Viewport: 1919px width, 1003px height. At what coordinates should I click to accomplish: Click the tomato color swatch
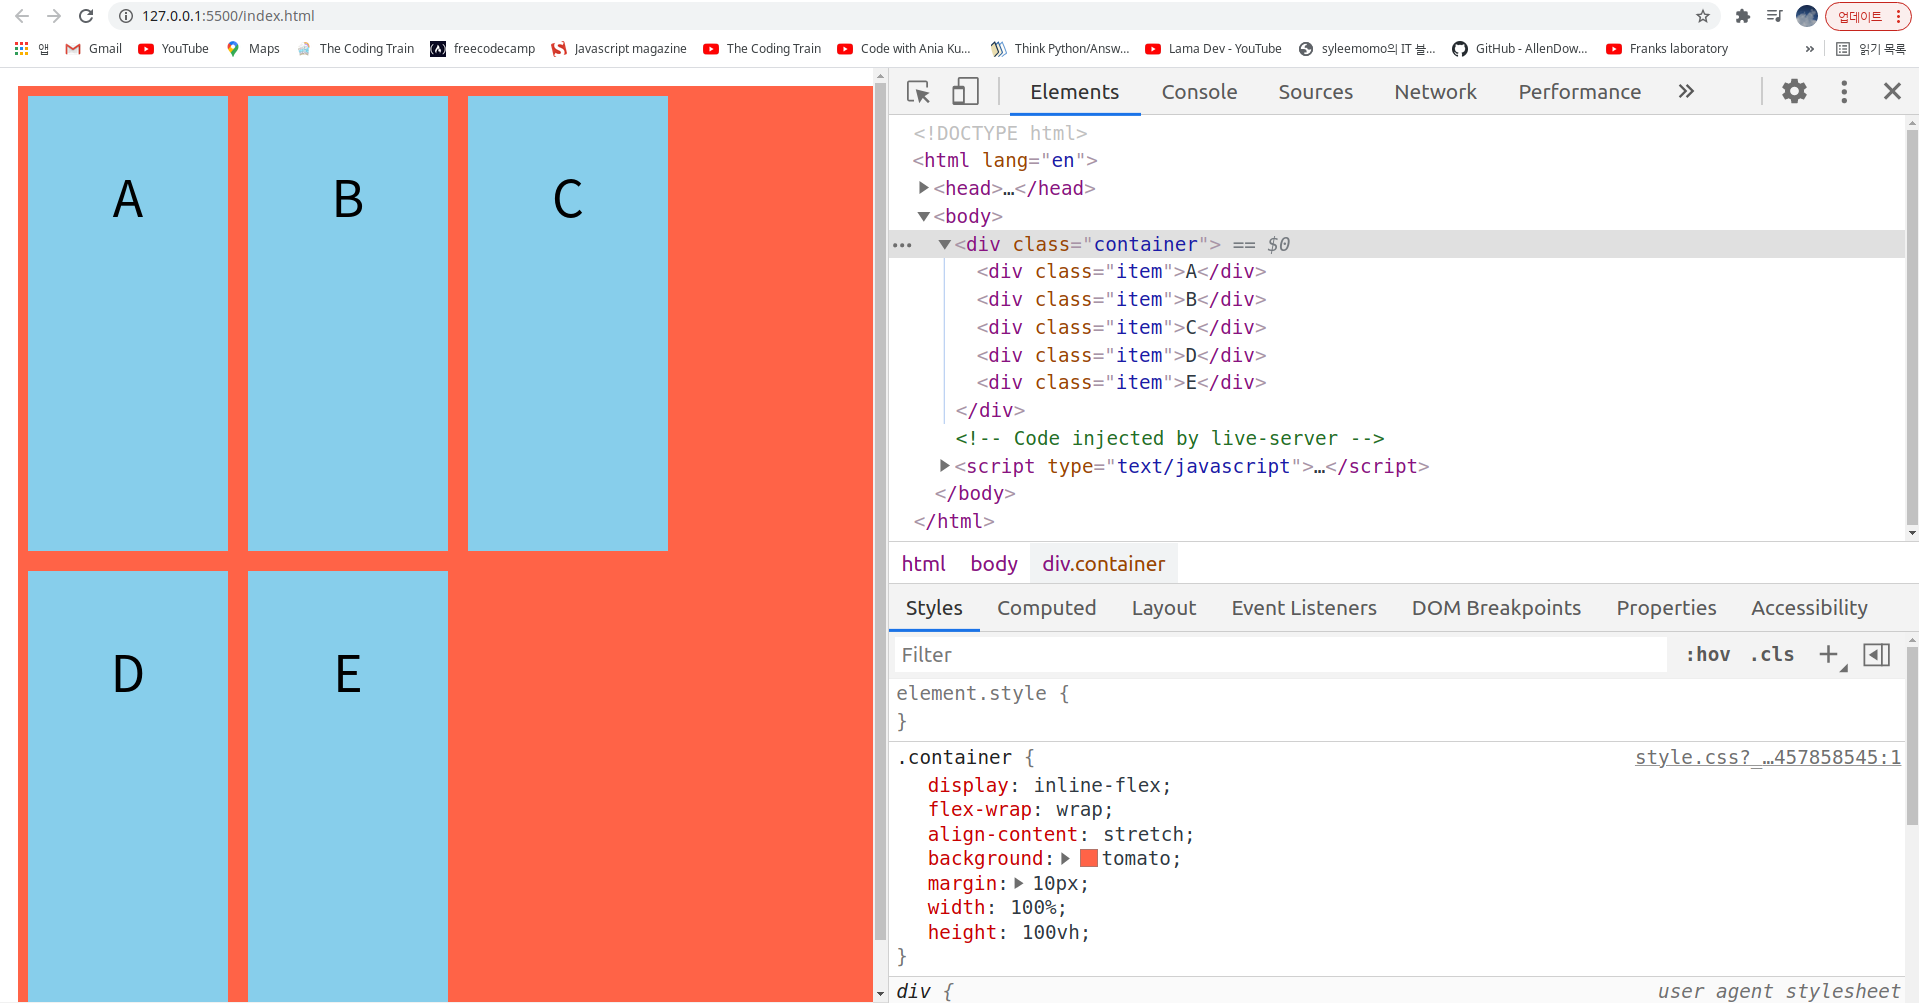1089,858
